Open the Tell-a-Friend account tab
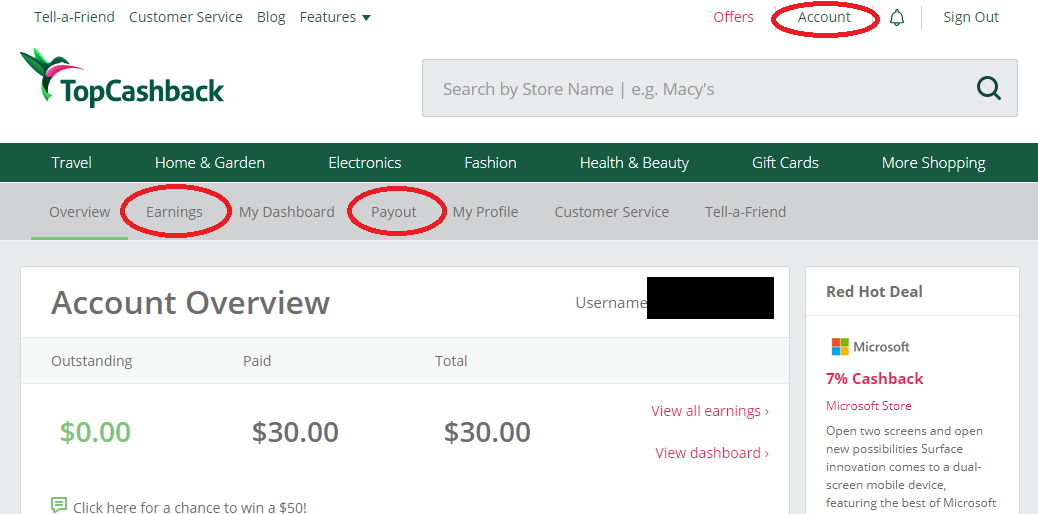The image size is (1038, 514). (745, 212)
